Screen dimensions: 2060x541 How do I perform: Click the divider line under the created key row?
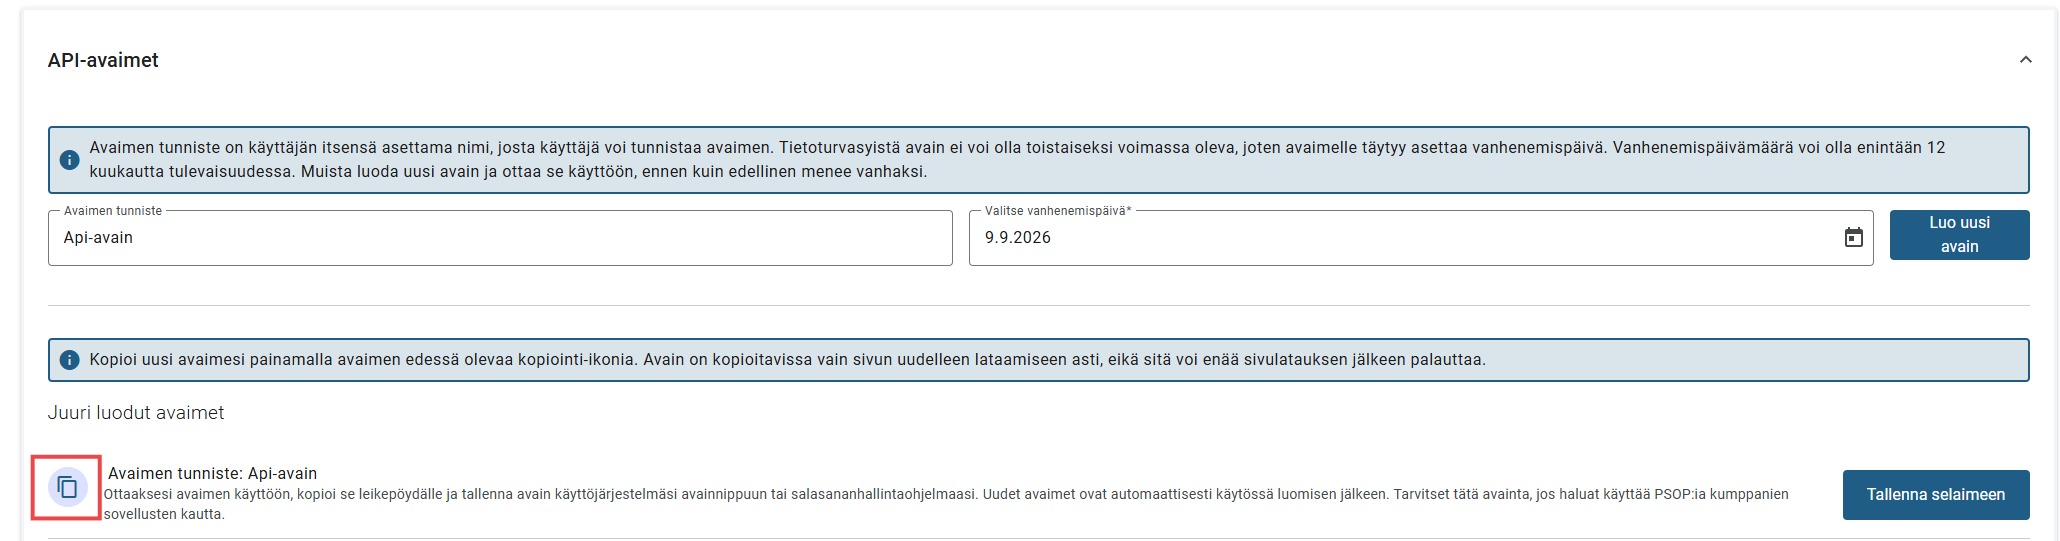(x=1038, y=538)
